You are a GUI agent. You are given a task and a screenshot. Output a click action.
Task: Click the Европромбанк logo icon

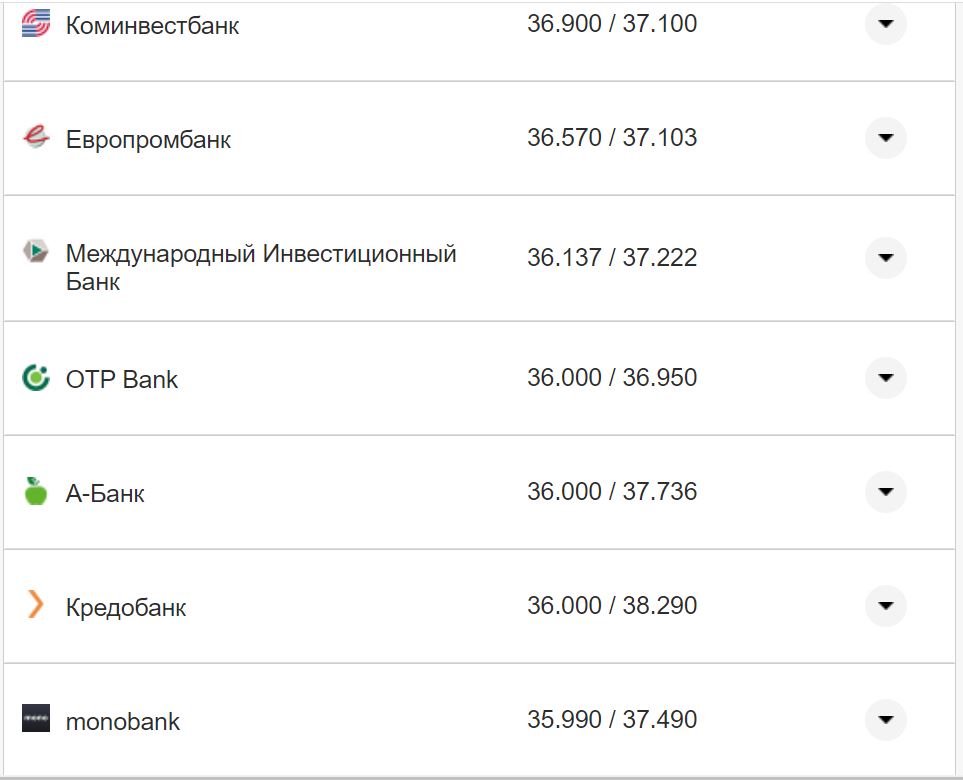point(36,138)
